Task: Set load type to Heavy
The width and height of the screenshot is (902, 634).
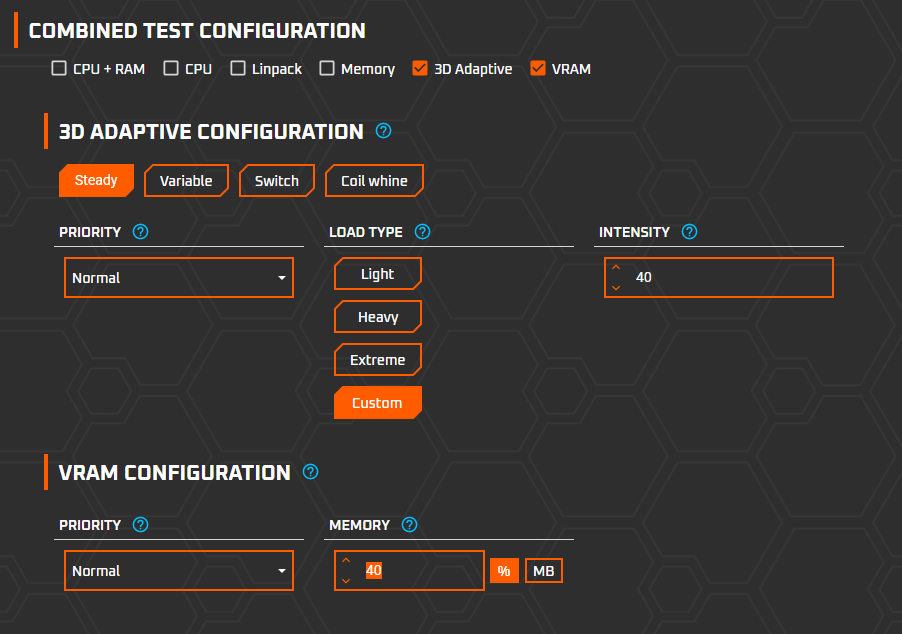Action: tap(378, 317)
